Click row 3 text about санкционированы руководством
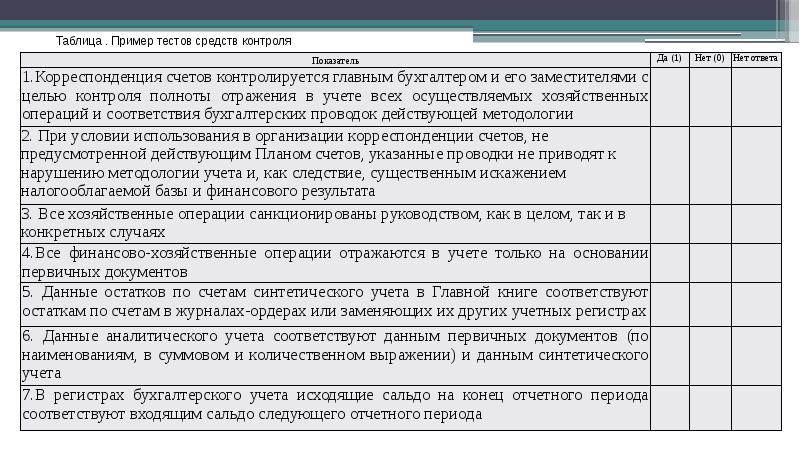The width and height of the screenshot is (800, 449). 335,222
